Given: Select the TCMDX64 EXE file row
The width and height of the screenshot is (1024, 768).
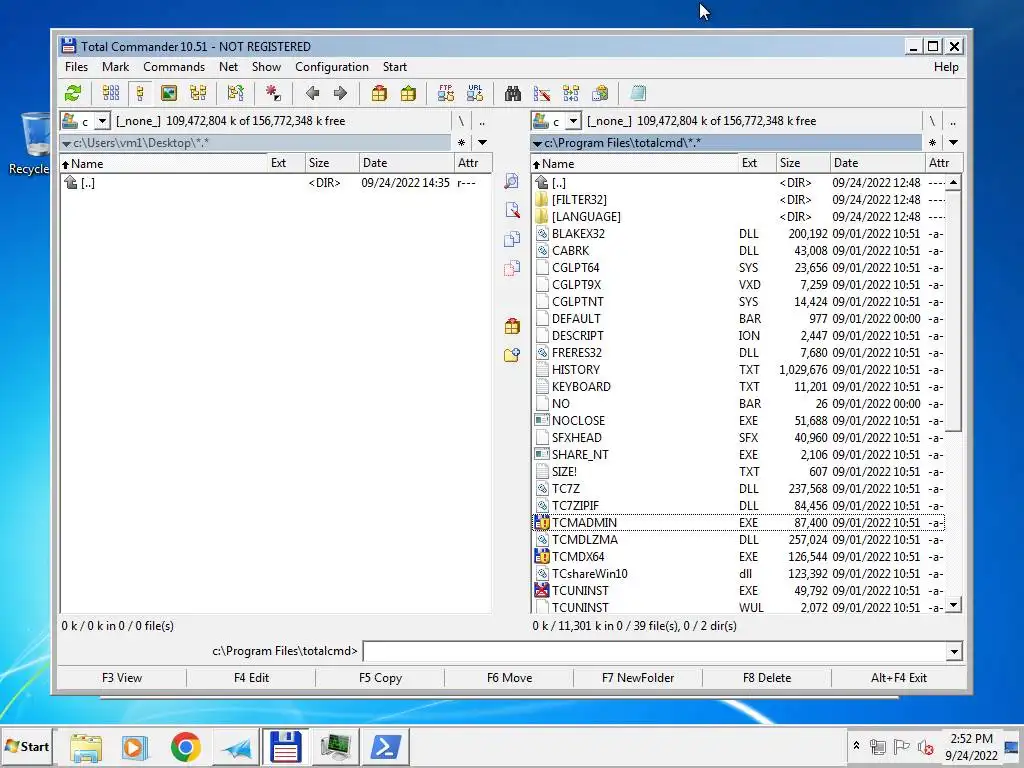Looking at the screenshot, I should click(x=739, y=556).
